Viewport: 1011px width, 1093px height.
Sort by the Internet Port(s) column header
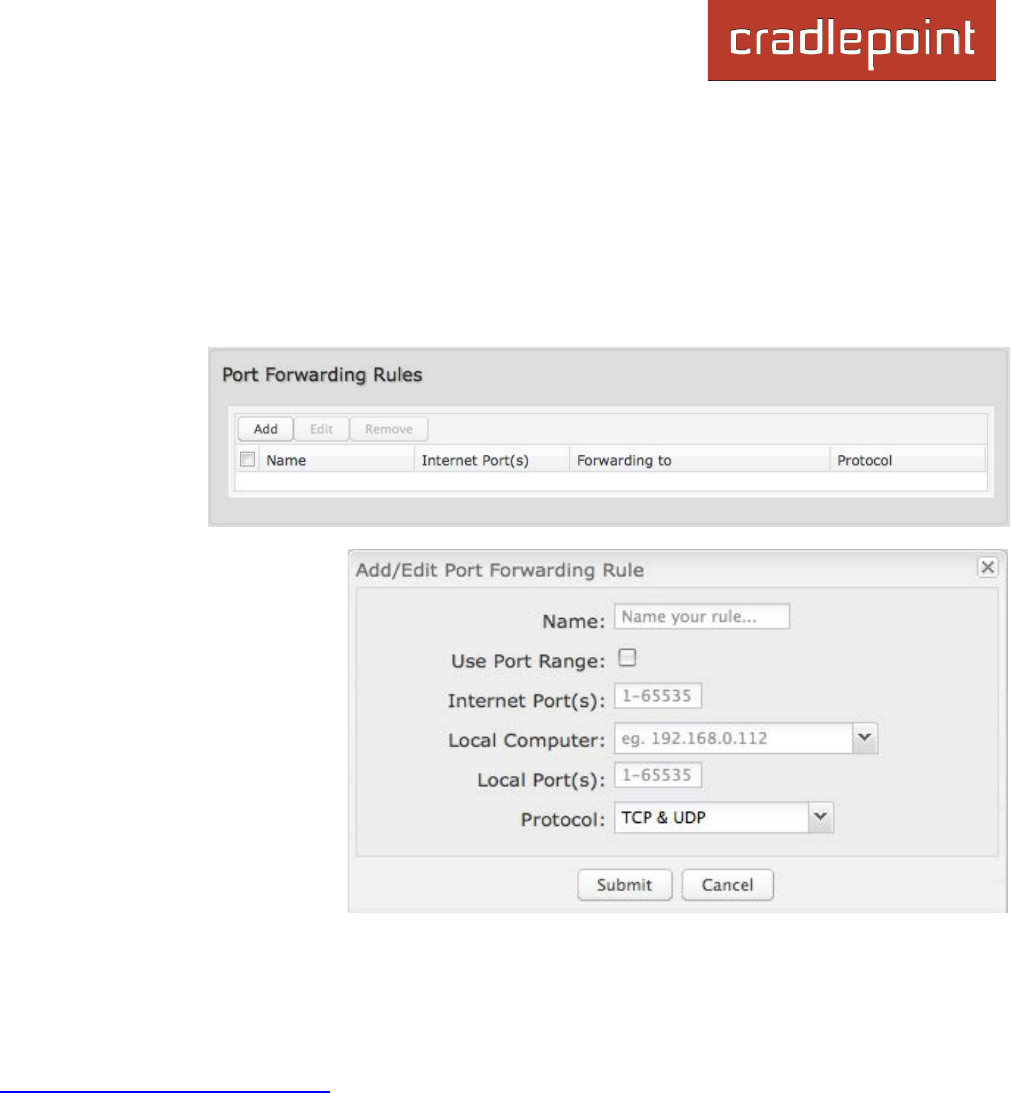[492, 460]
